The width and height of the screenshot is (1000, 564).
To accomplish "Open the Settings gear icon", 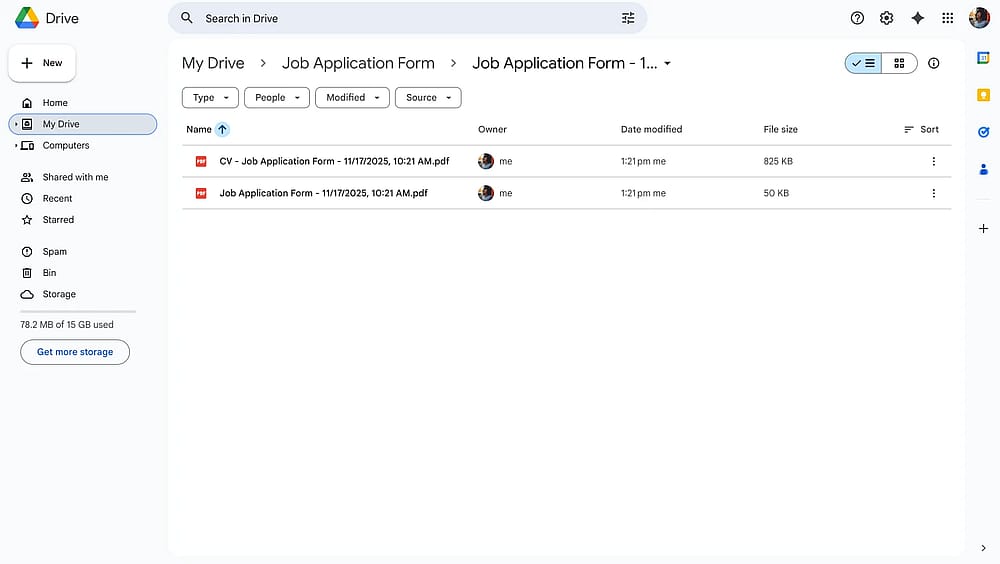I will click(x=886, y=18).
